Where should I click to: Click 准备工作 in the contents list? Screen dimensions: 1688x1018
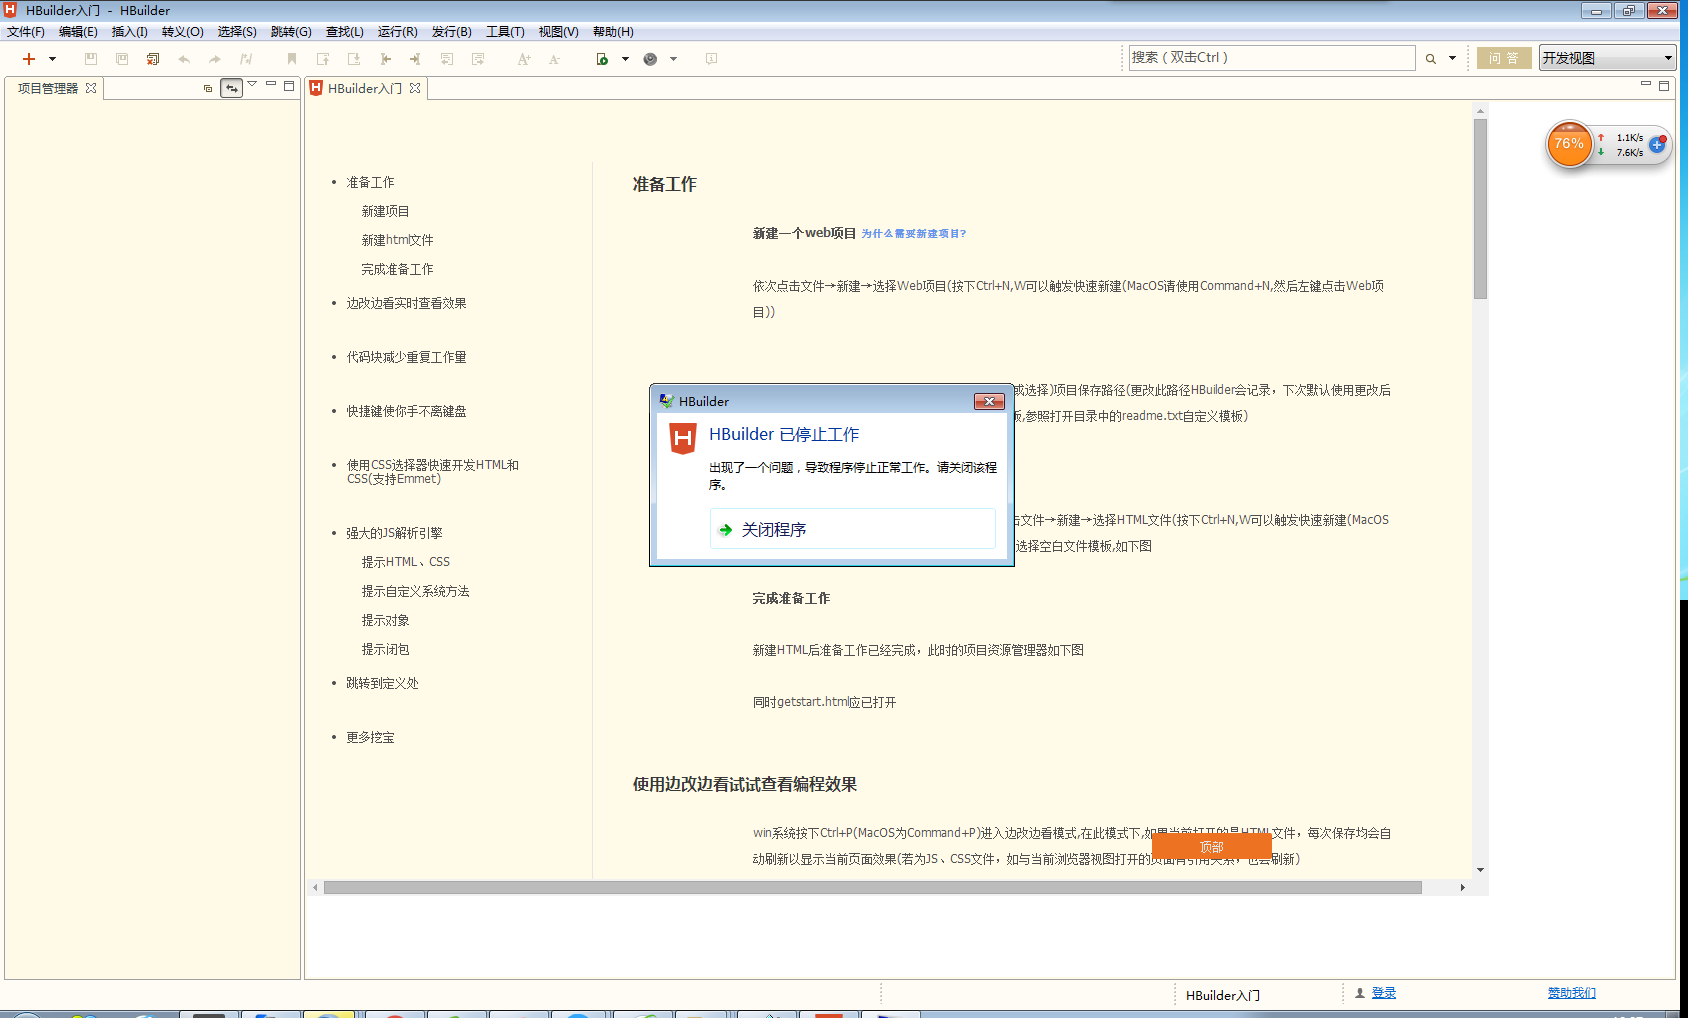[x=370, y=182]
